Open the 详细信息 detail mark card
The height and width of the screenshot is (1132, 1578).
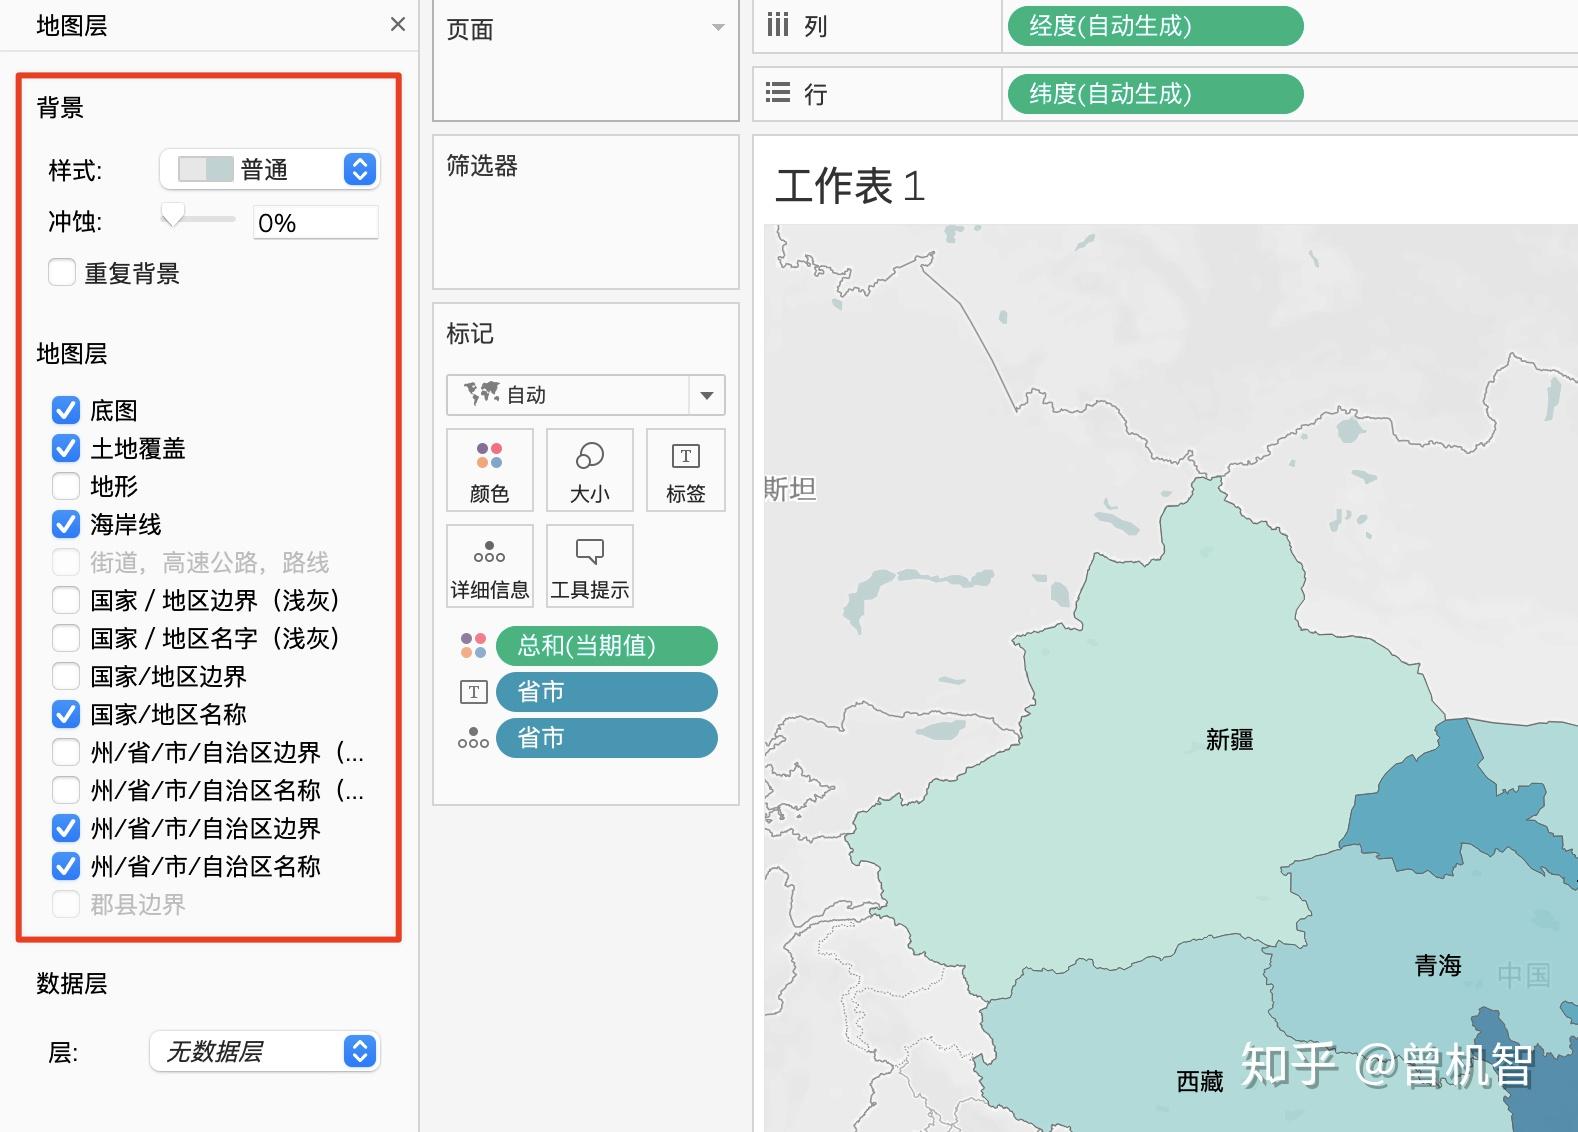(490, 566)
